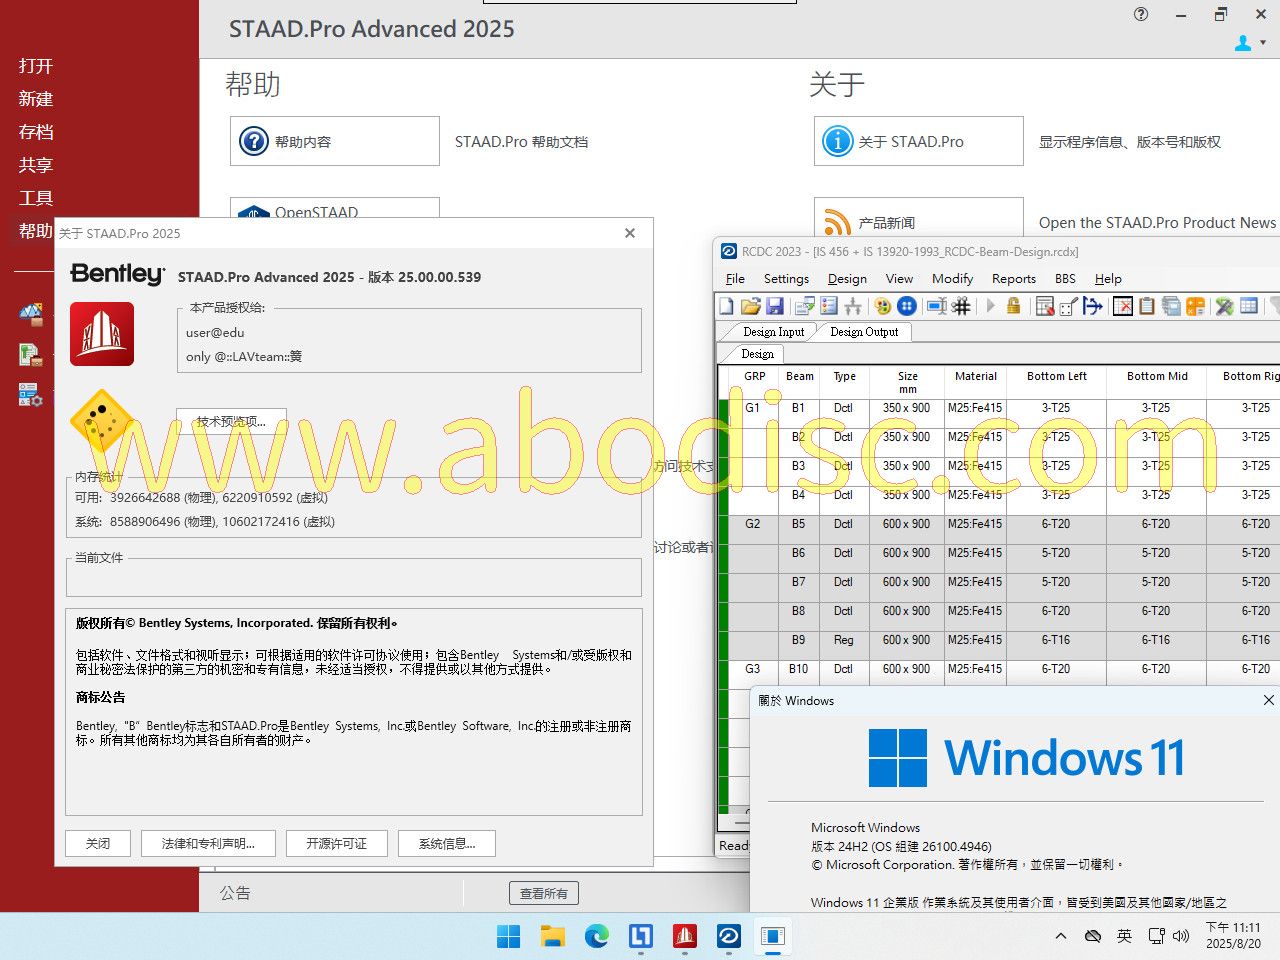This screenshot has width=1280, height=960.
Task: Click the document briefcase icon in STAAD sidebar
Action: [x=31, y=354]
